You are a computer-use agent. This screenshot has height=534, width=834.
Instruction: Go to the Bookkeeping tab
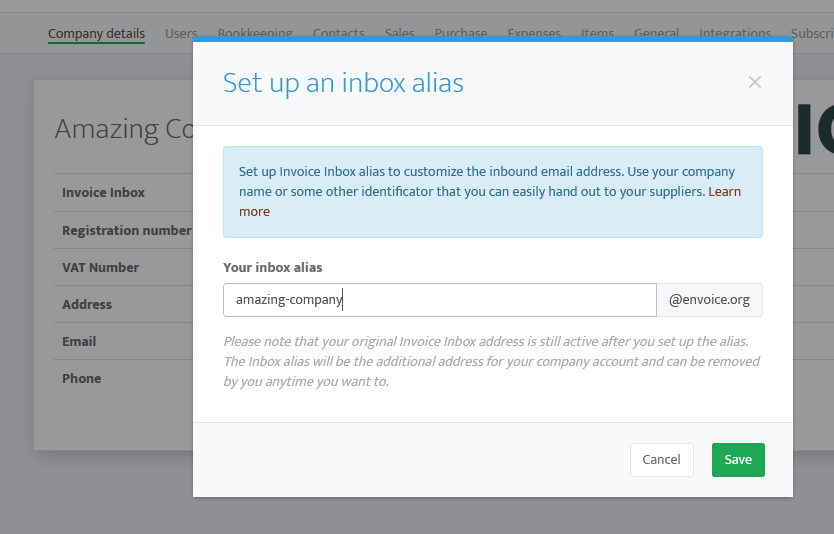[255, 33]
